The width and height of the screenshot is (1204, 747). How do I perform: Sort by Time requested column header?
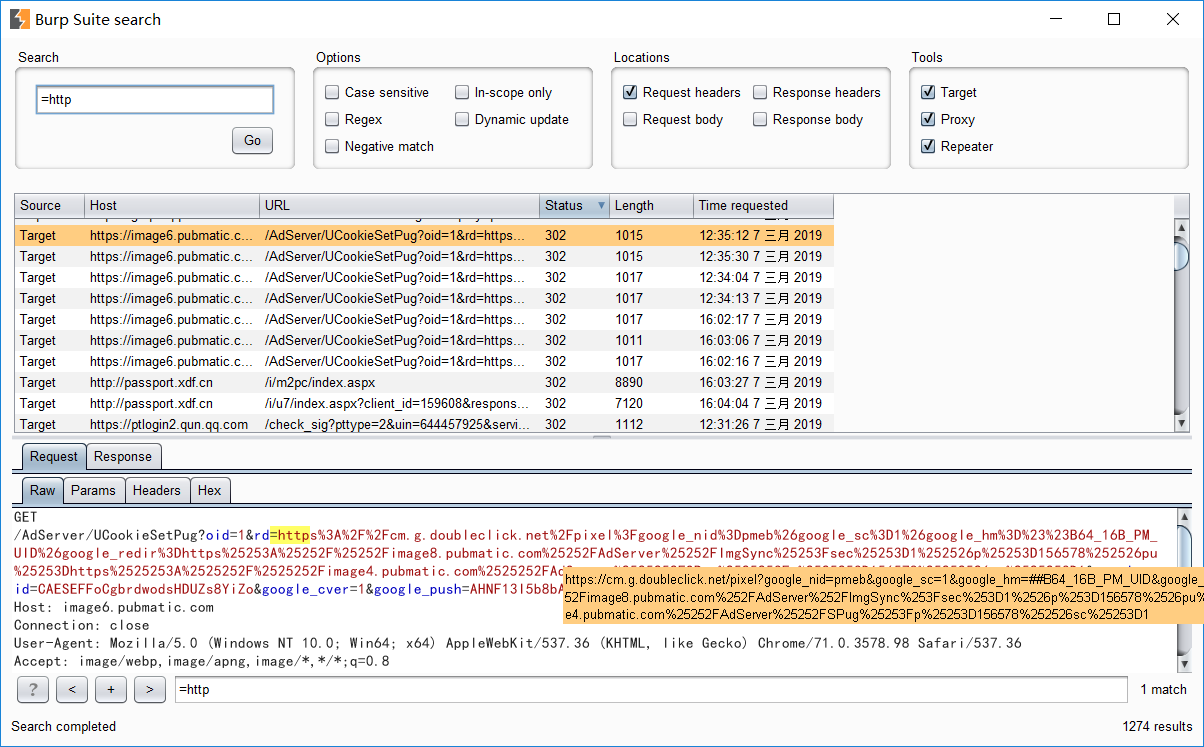pos(762,206)
